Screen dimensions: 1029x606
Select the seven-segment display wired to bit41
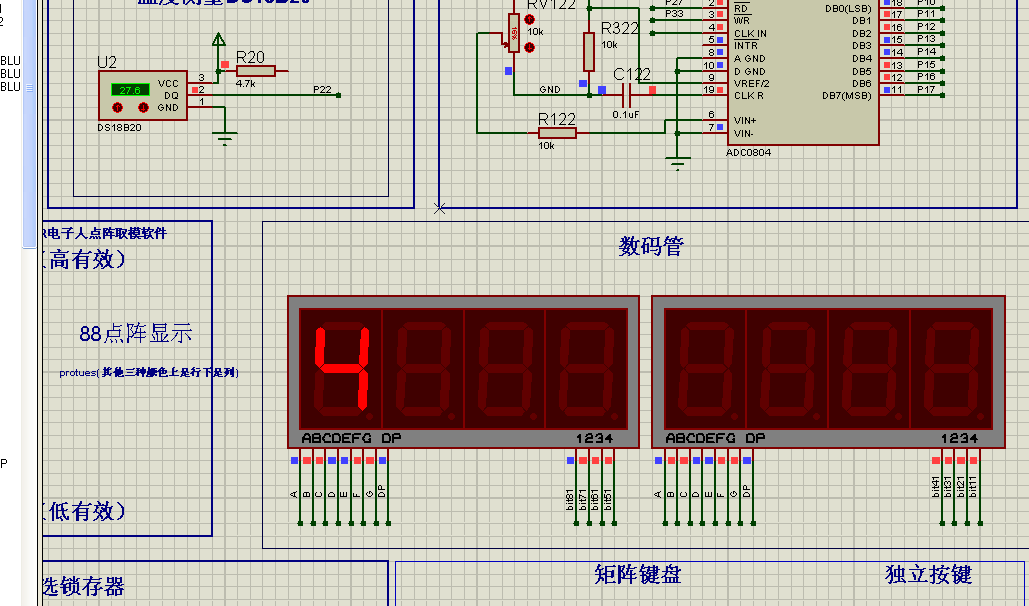828,372
